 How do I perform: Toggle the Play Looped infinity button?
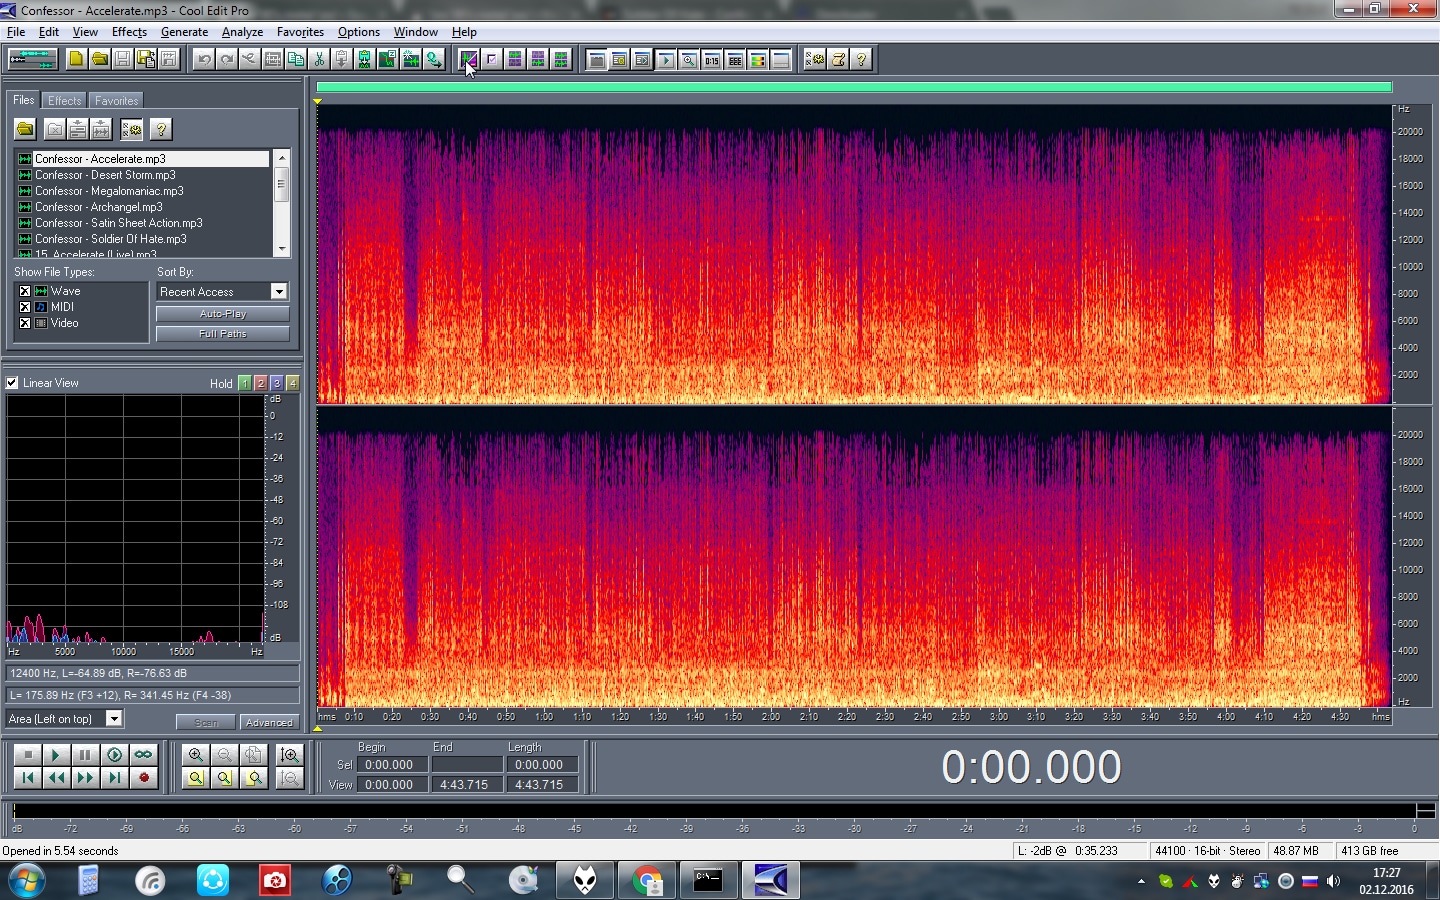(x=144, y=755)
